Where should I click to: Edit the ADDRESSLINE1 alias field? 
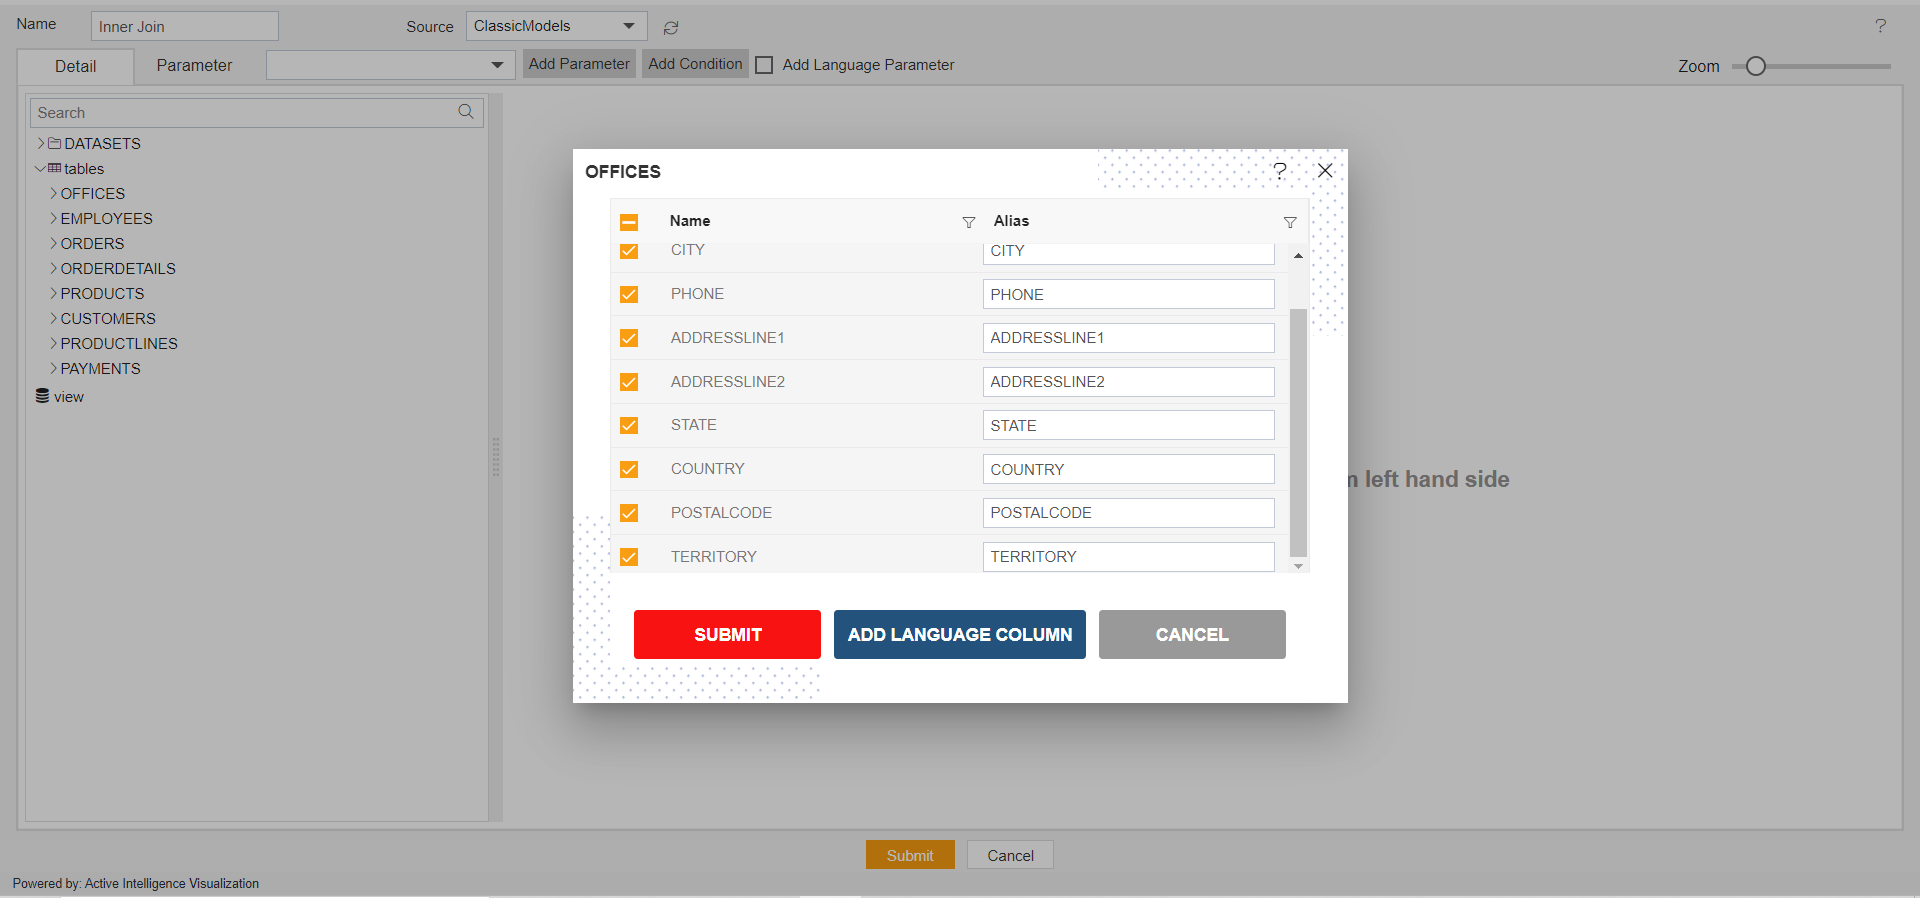(x=1128, y=338)
